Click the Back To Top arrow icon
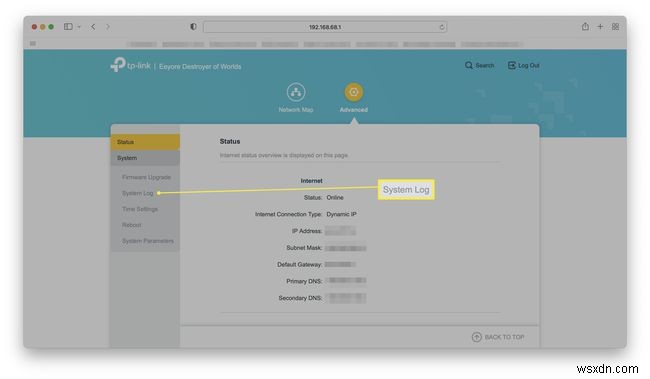 pos(477,337)
